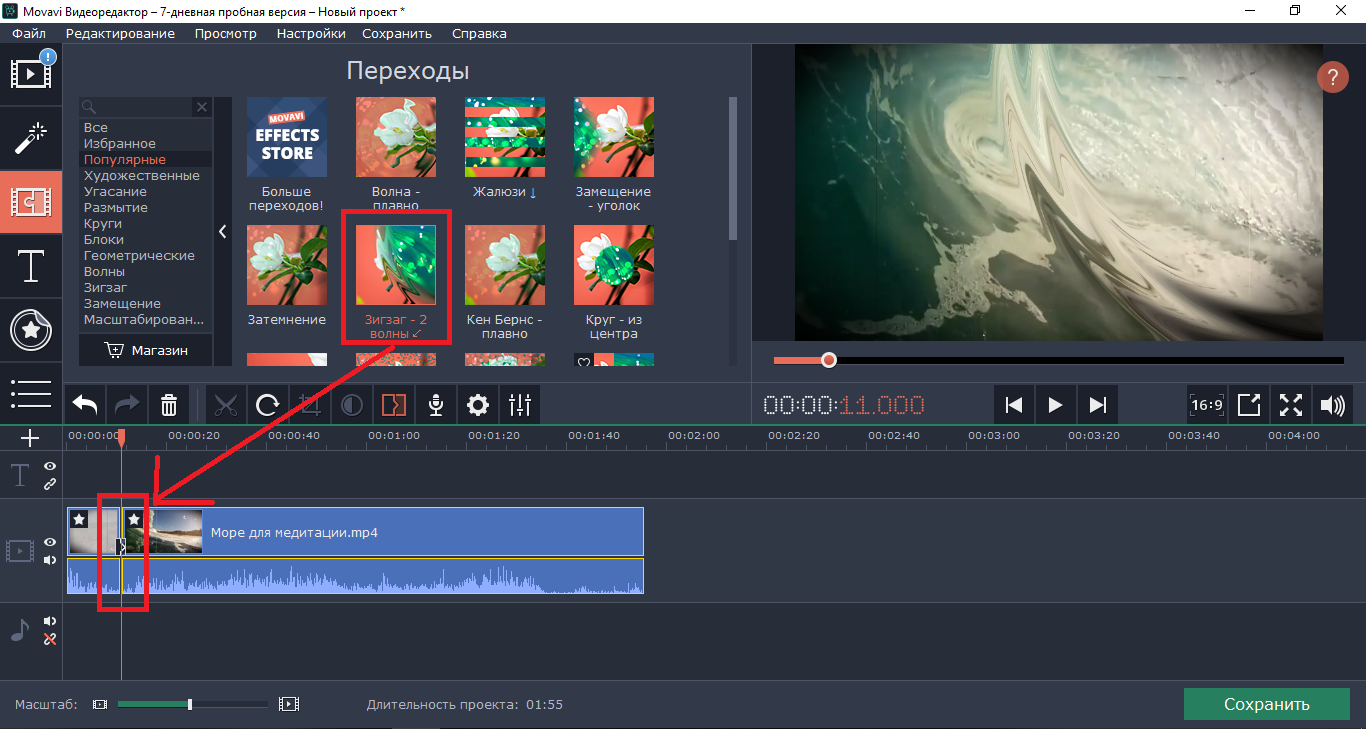Delete selected clip with trash icon
The height and width of the screenshot is (729, 1366).
point(169,405)
